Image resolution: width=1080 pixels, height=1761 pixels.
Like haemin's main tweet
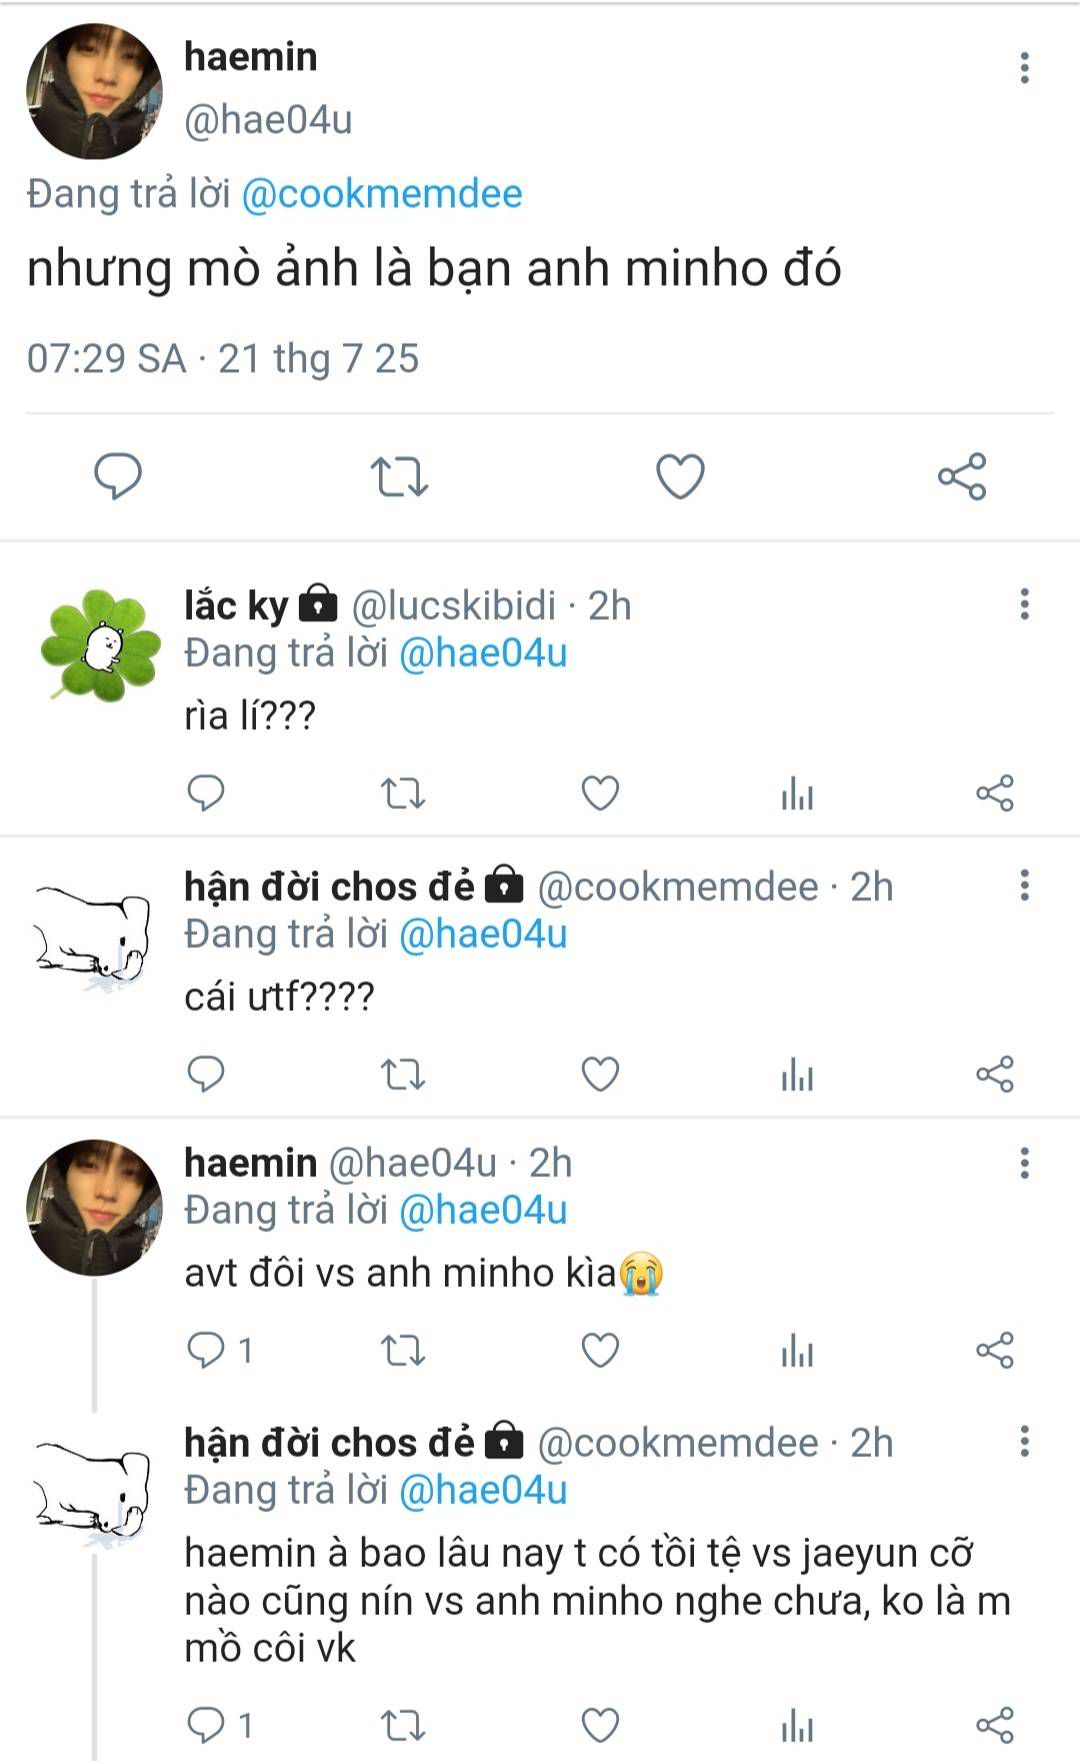680,476
